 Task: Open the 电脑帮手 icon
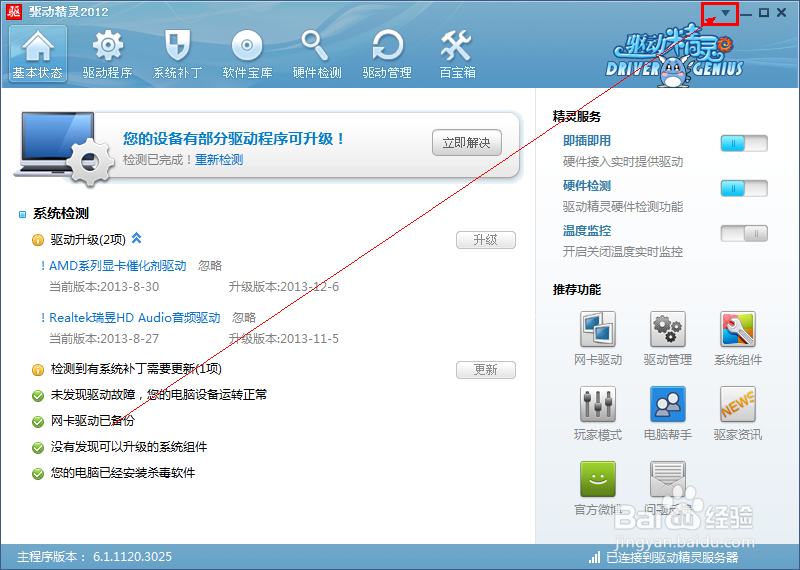(668, 404)
